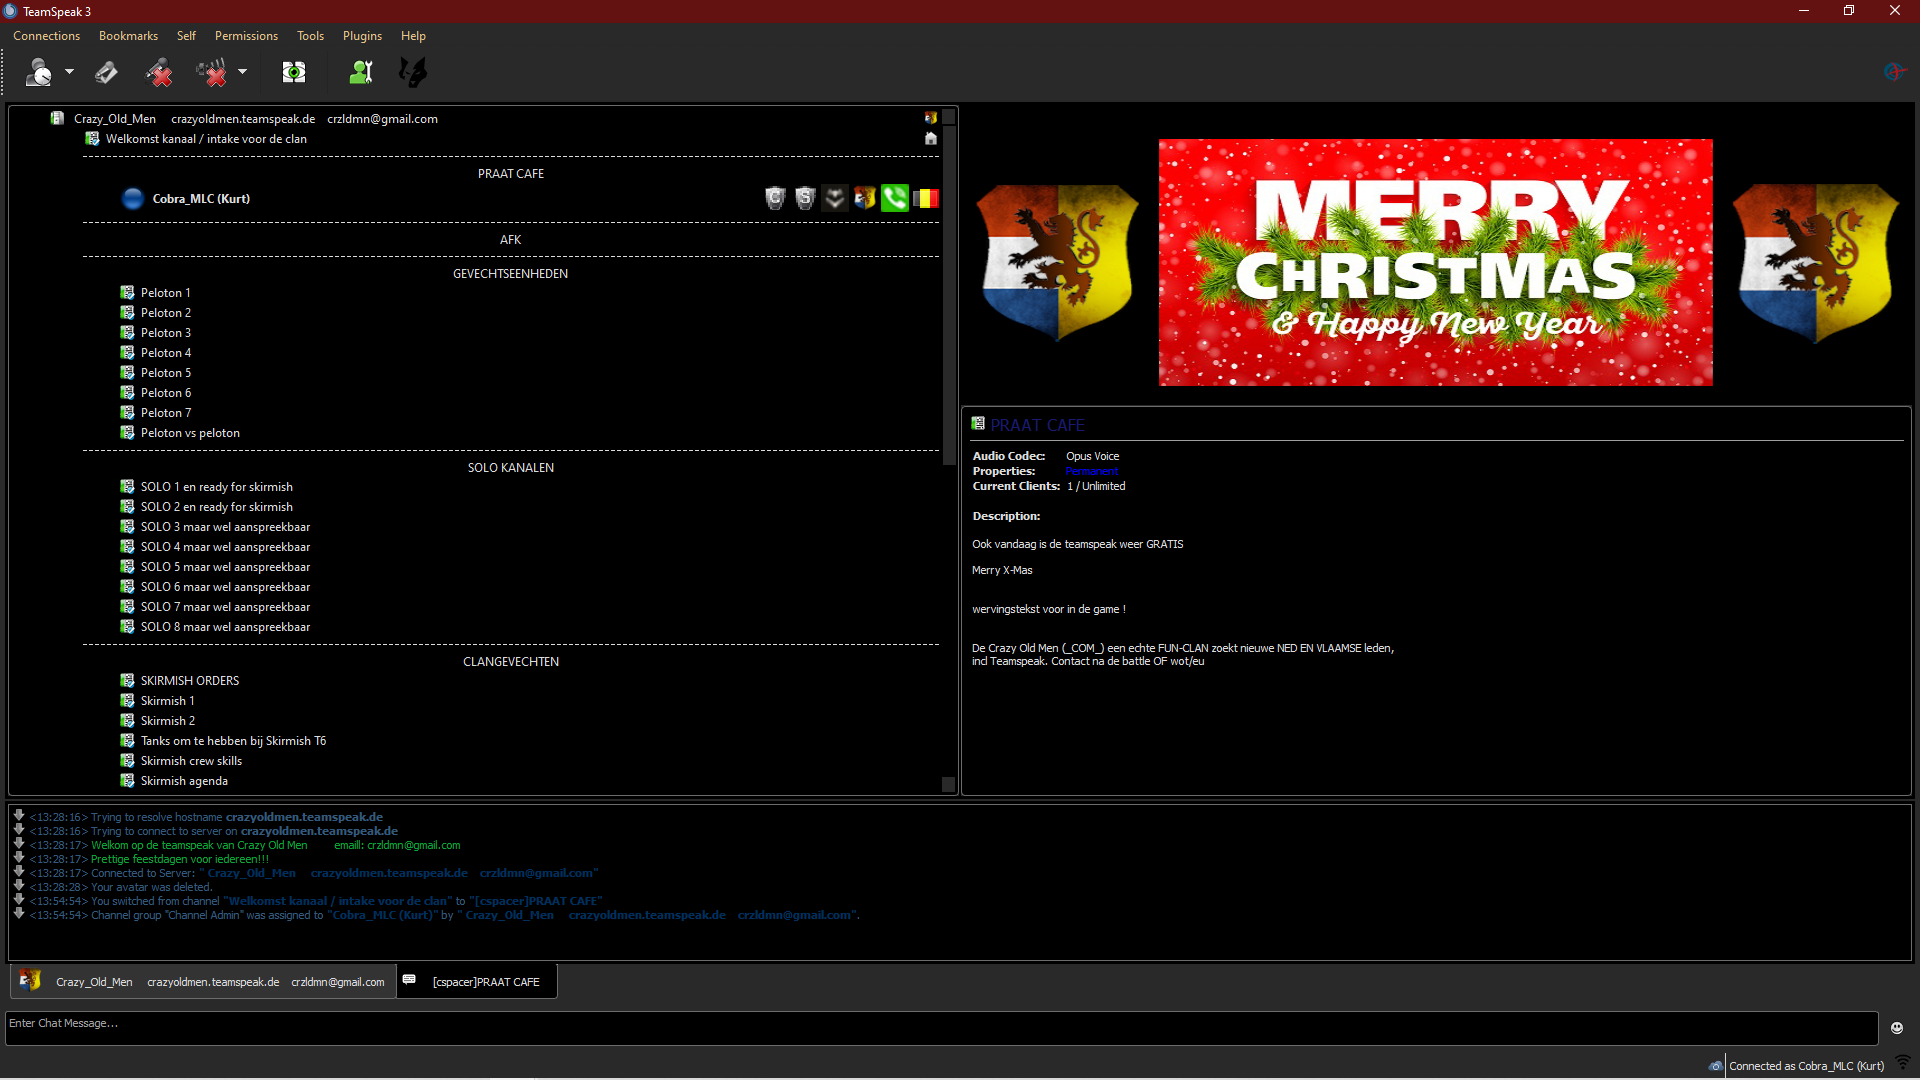Open the Tools menu
This screenshot has width=1920, height=1080.
(310, 36)
